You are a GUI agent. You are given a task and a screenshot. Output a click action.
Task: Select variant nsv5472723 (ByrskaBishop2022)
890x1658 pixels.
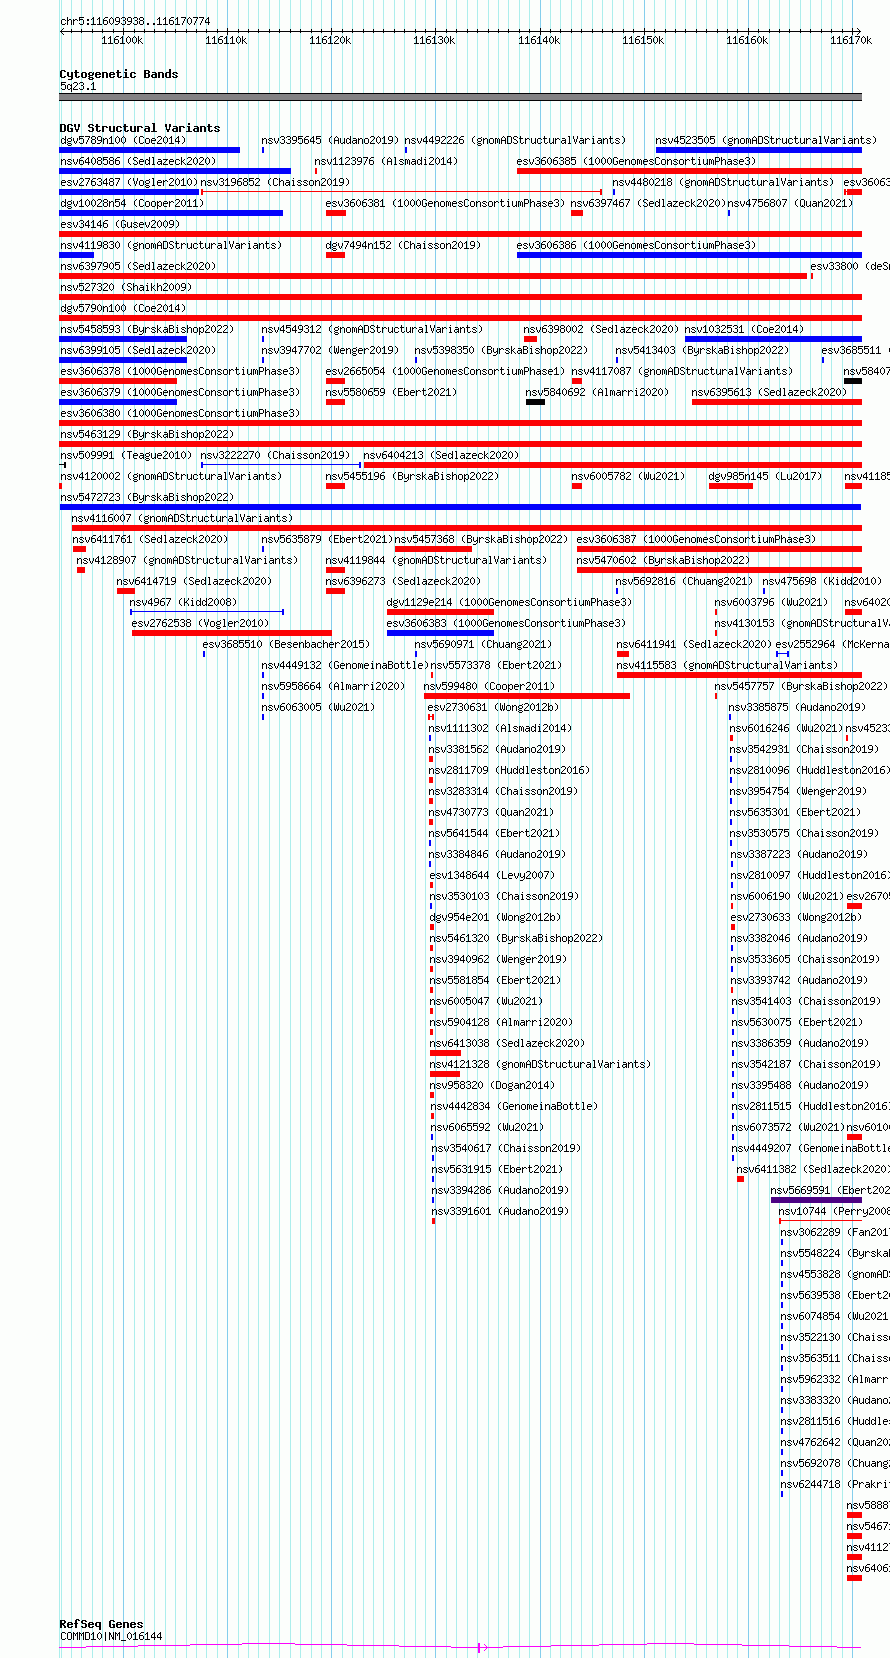coord(147,497)
